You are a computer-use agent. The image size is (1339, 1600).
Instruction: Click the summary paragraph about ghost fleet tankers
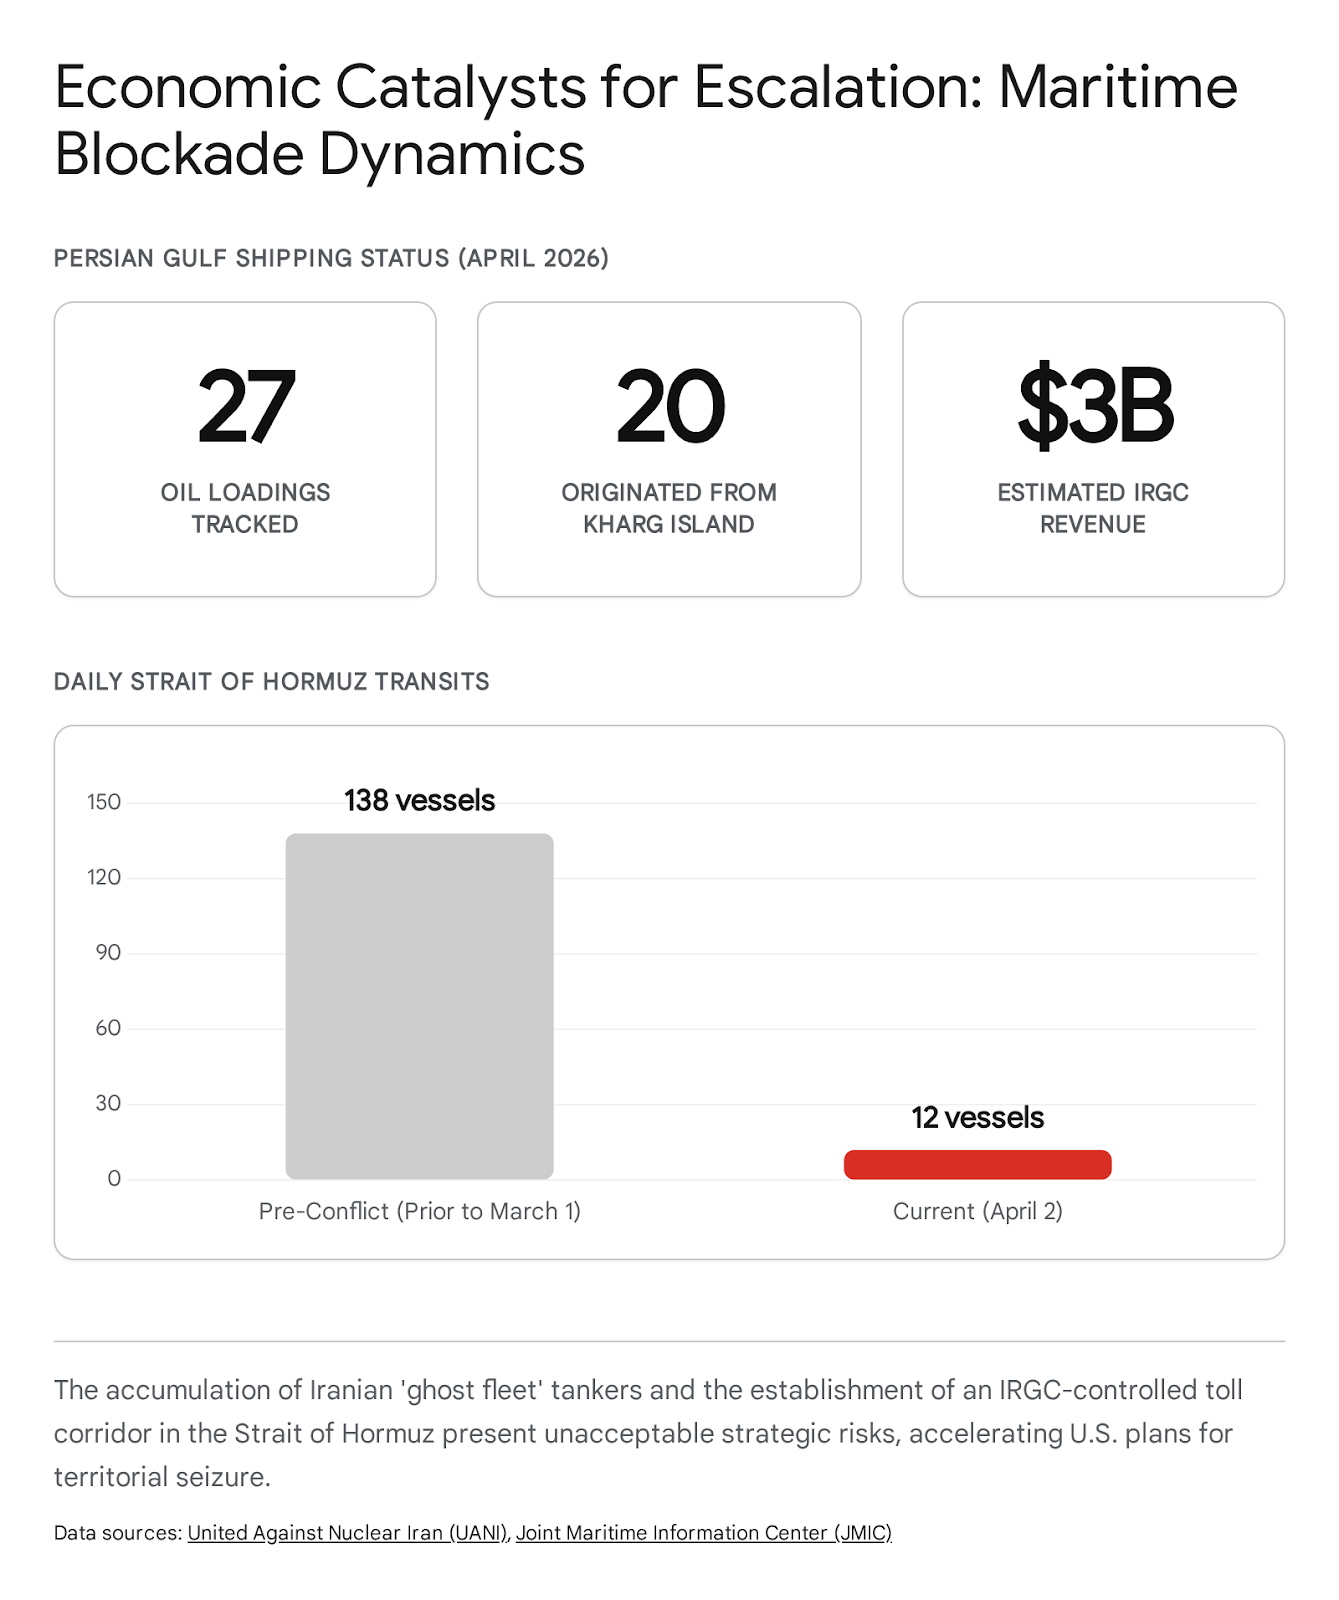coord(648,1433)
